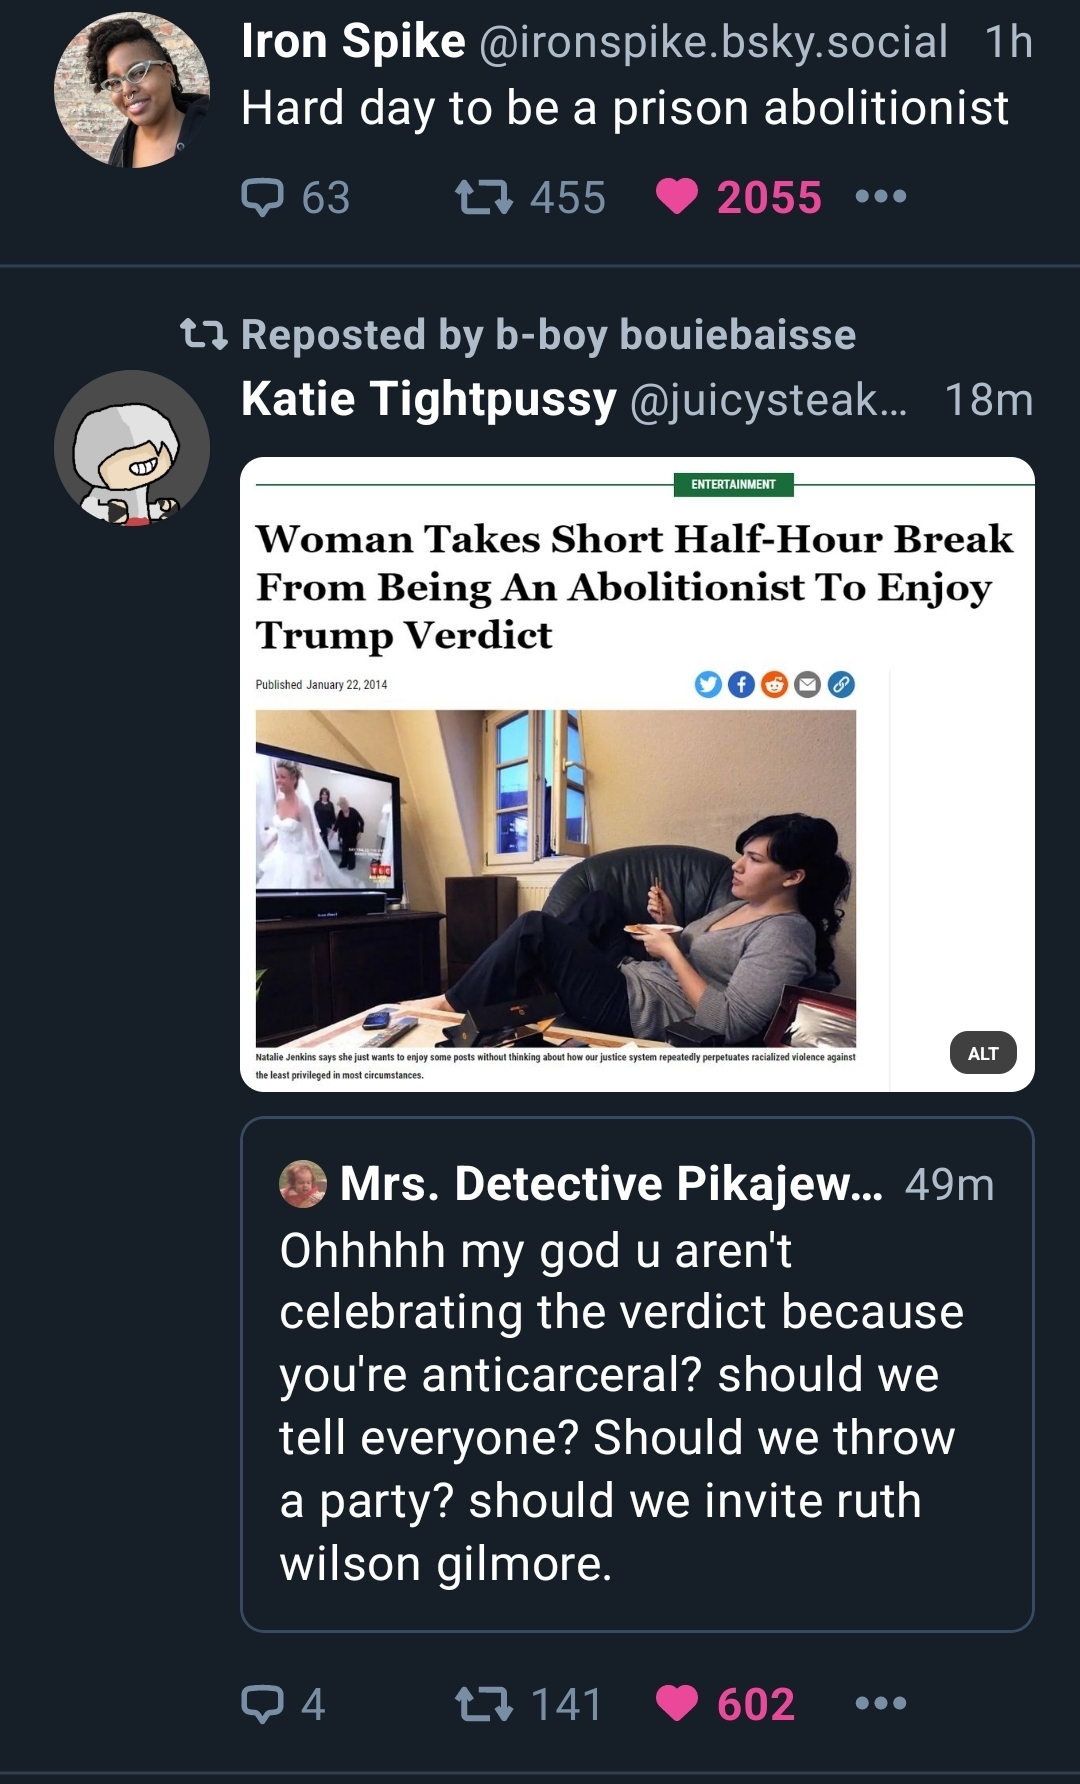Reply to Katie's post with 4 replies

click(263, 1703)
